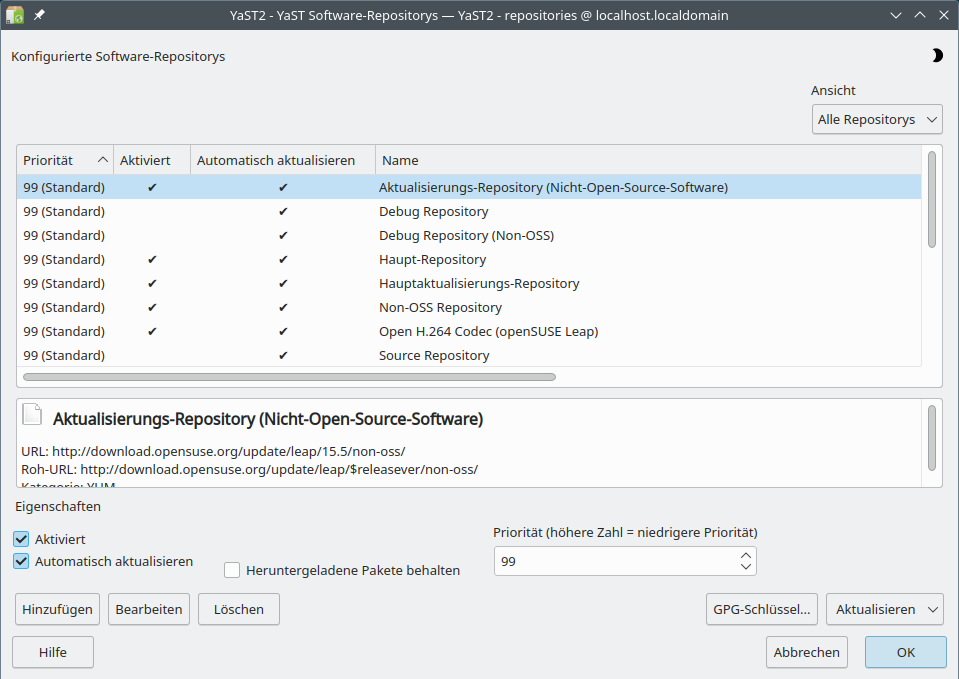
Task: Click the details pane vertical scrollbar
Action: click(931, 438)
